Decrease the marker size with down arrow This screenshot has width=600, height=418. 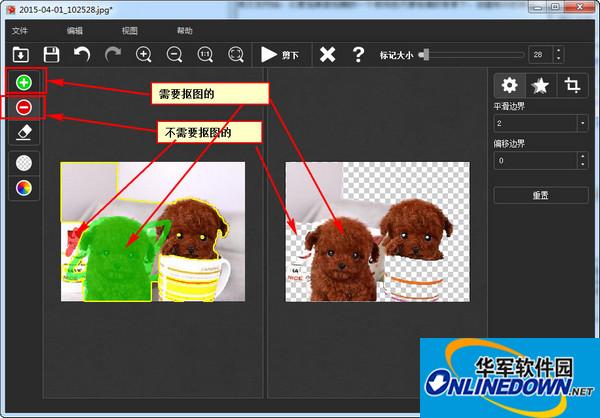click(558, 59)
